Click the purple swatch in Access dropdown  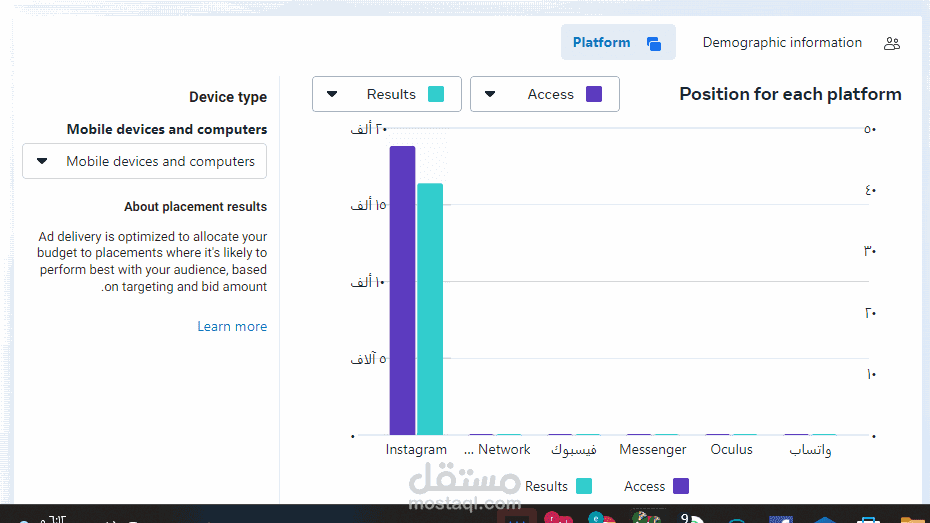(594, 94)
